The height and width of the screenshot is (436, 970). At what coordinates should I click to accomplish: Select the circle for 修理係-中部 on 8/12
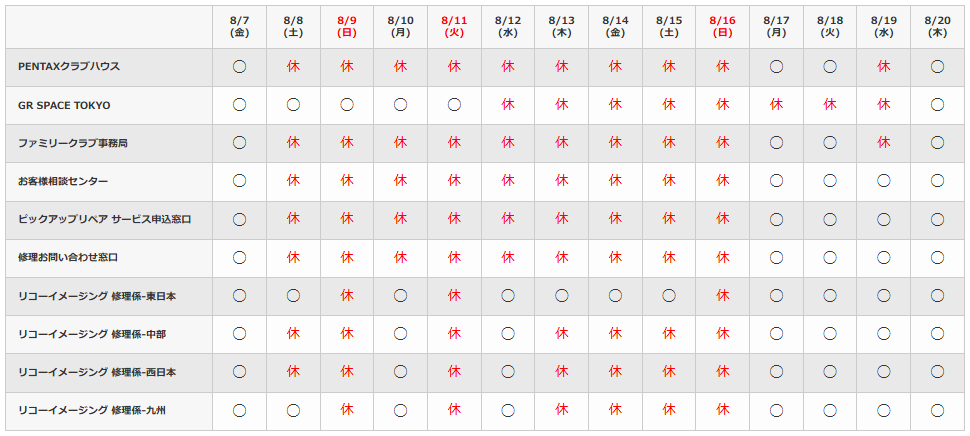tap(508, 334)
